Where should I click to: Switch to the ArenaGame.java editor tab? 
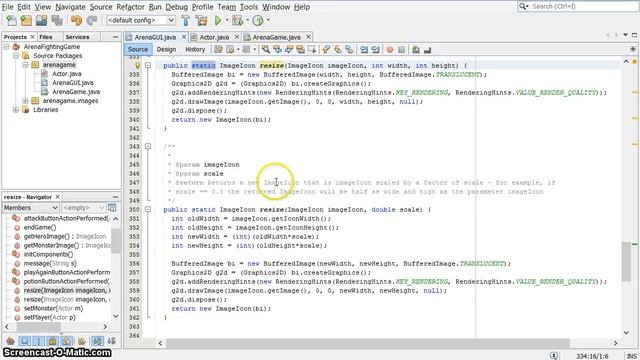pyautogui.click(x=276, y=37)
